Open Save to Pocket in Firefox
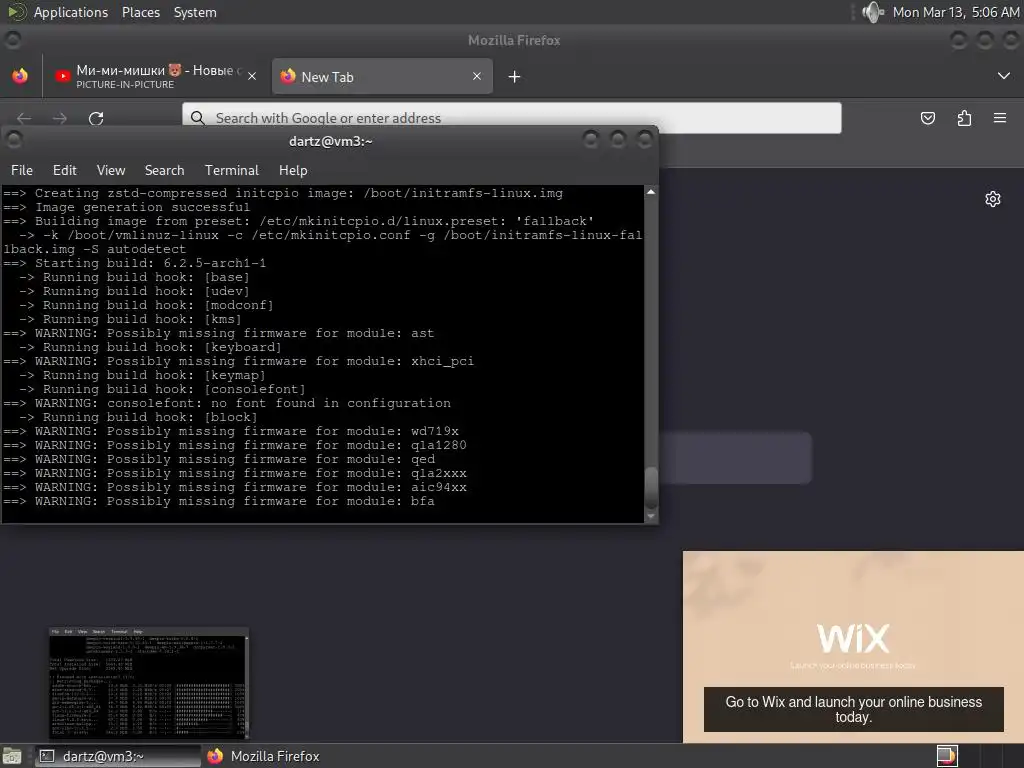Viewport: 1024px width, 768px height. (927, 118)
